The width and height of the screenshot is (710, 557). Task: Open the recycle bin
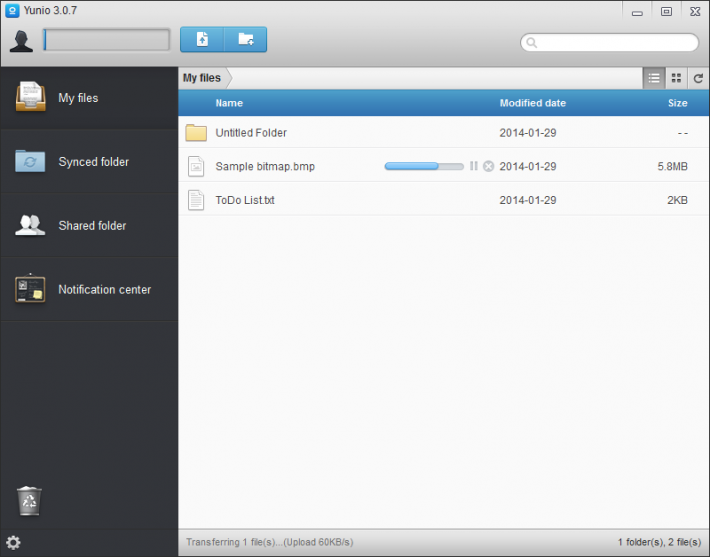click(29, 501)
